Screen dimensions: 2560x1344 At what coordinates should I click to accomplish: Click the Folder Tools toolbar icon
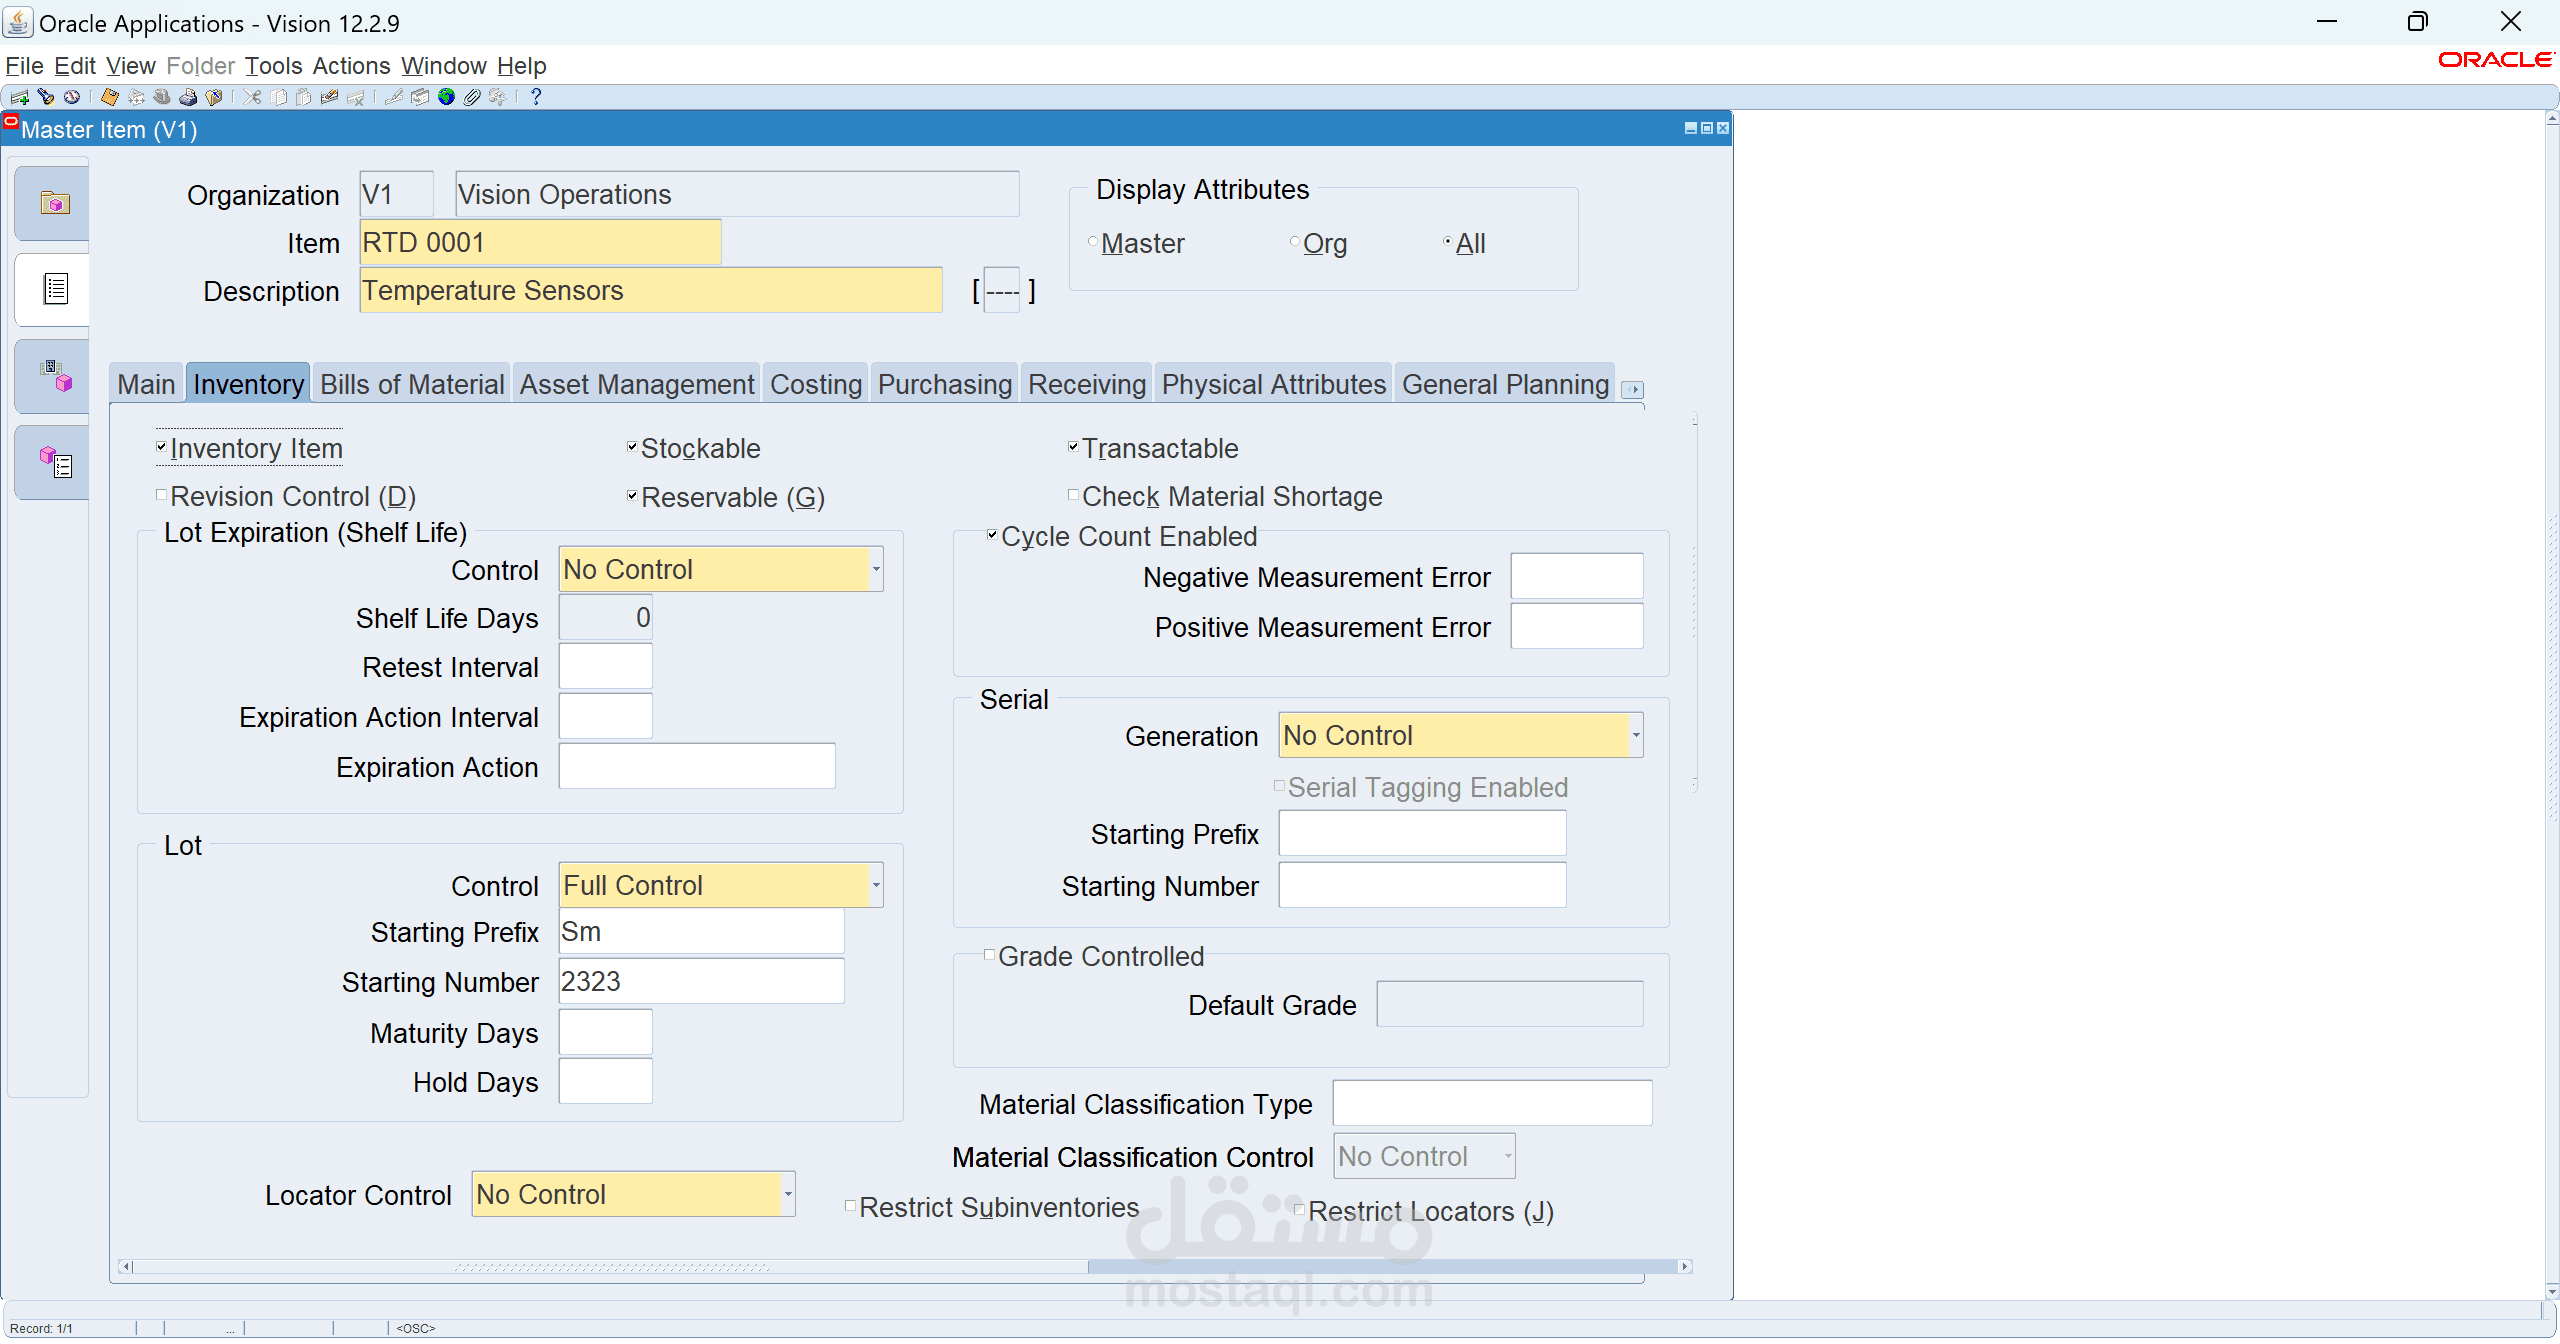(x=498, y=97)
